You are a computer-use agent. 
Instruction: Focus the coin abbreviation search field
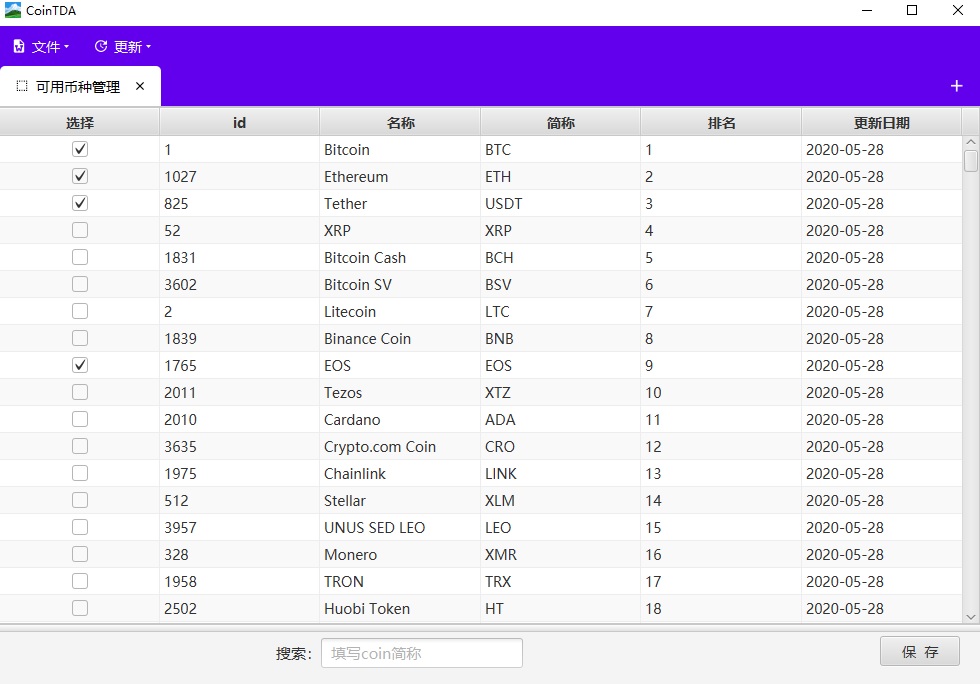(x=422, y=653)
